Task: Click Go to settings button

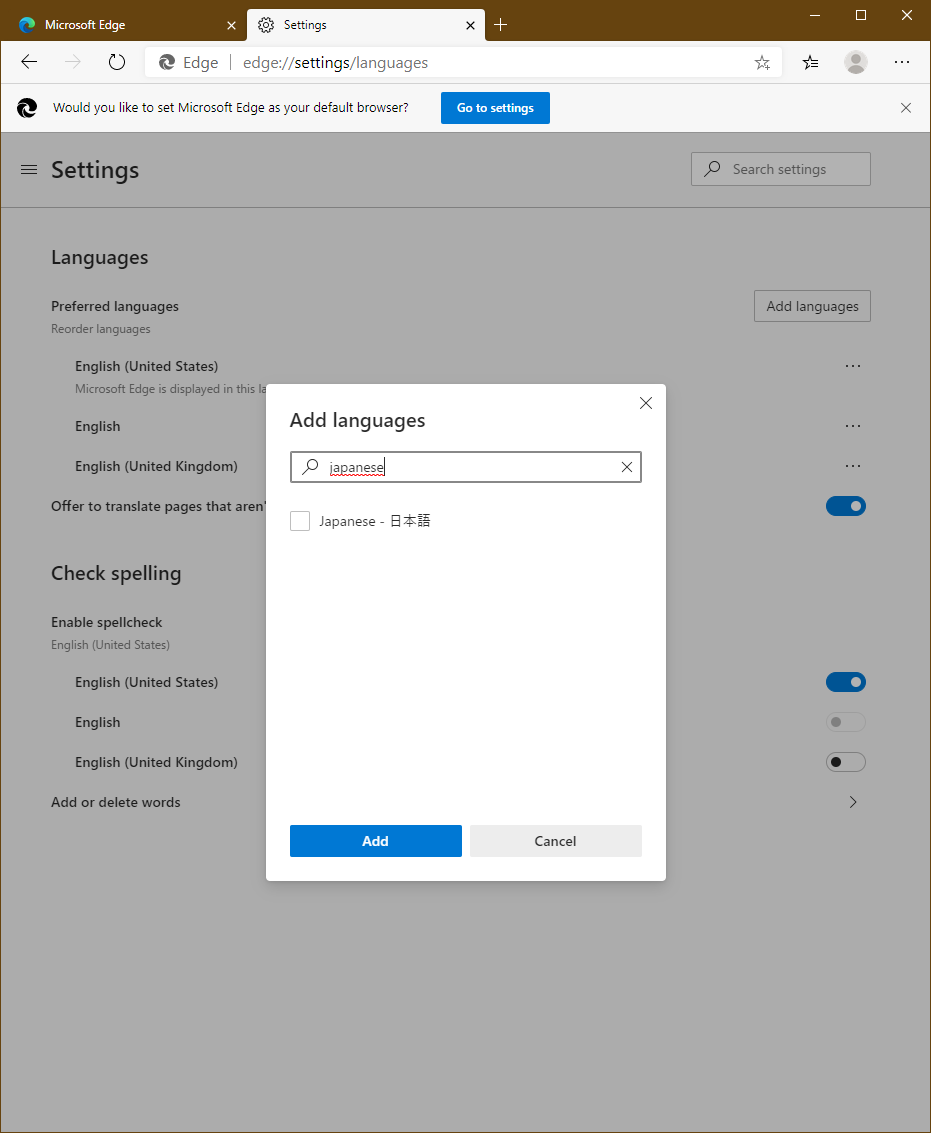Action: click(495, 108)
